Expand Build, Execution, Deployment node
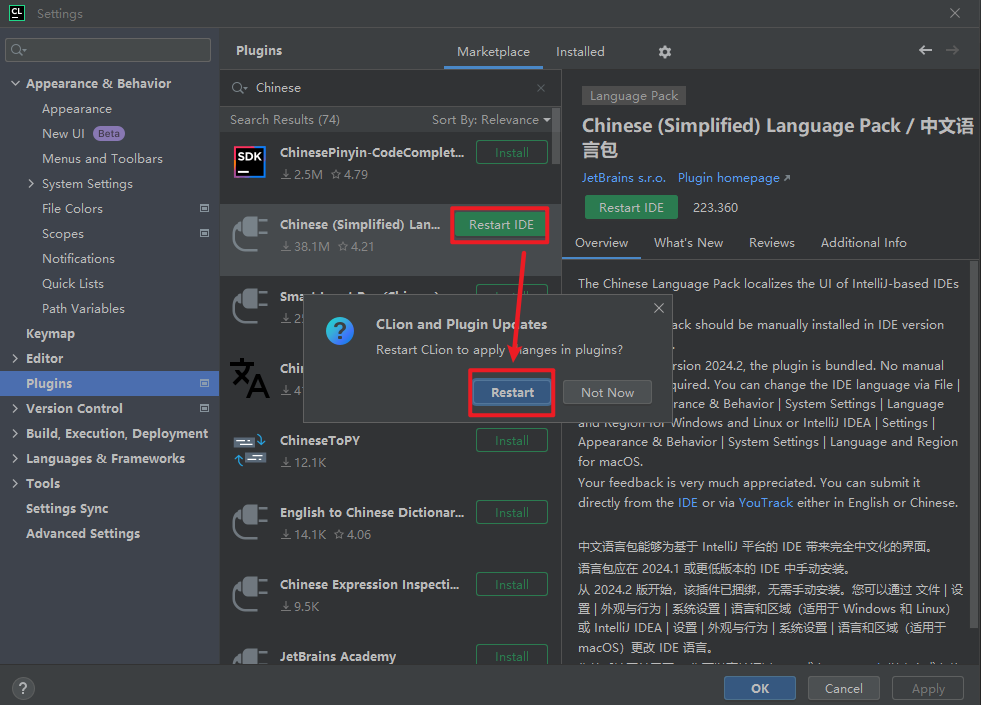The height and width of the screenshot is (705, 981). point(15,434)
